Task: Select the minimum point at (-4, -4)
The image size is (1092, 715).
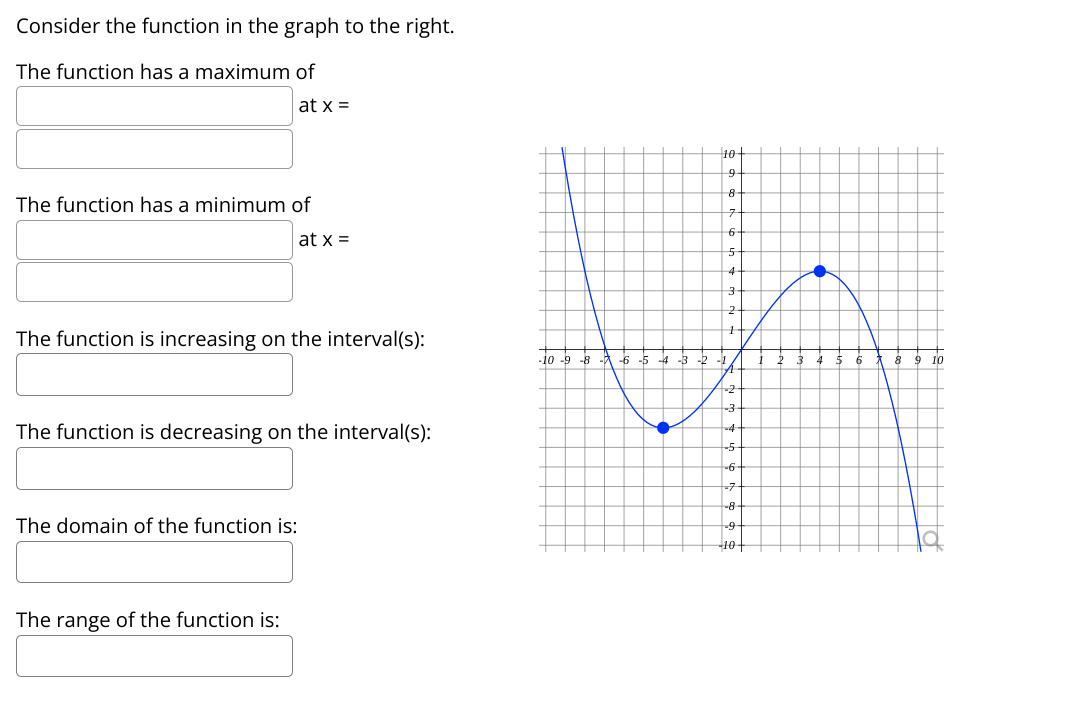Action: click(662, 428)
